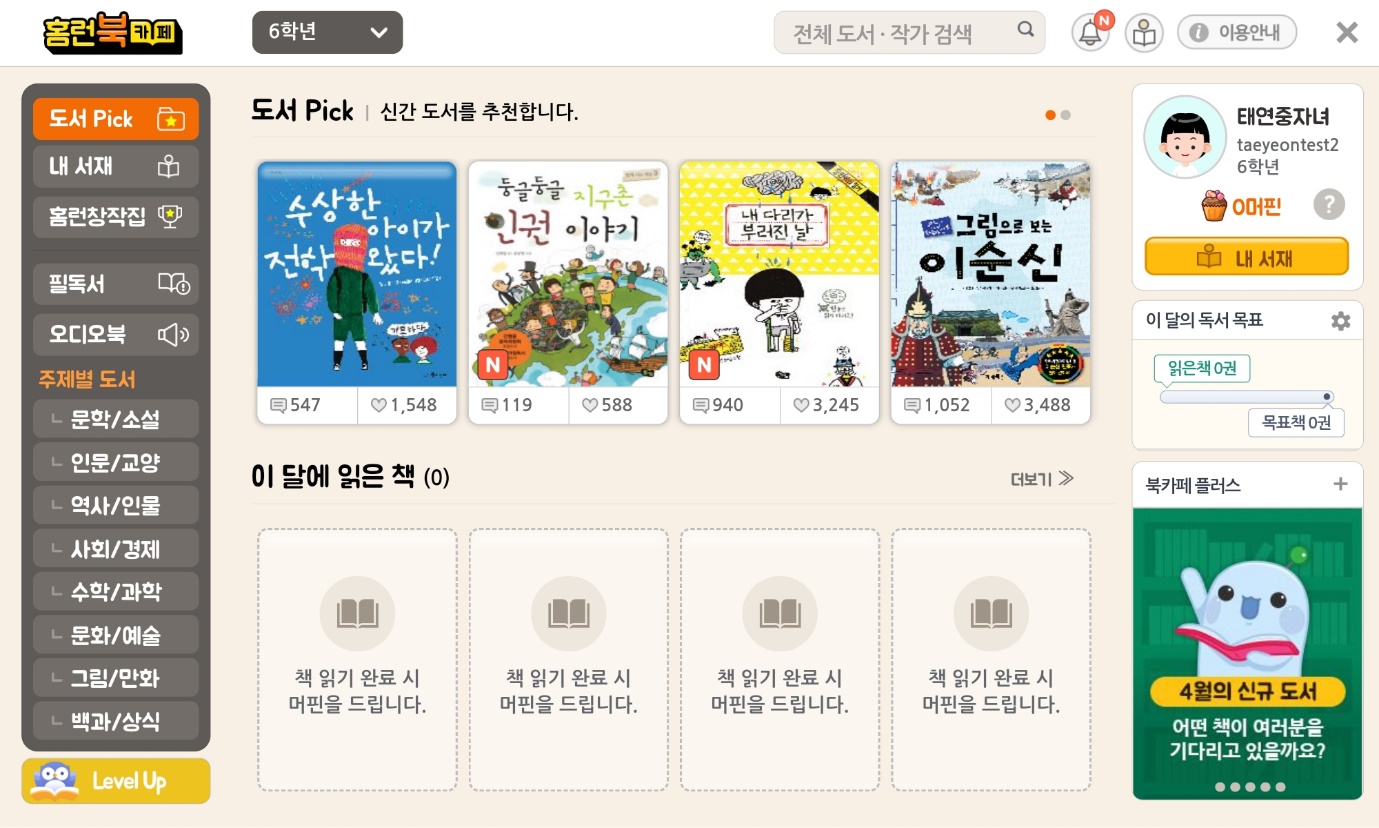Select first banner carousel dot
Screen dimensions: 1379x828
pos(1219,787)
